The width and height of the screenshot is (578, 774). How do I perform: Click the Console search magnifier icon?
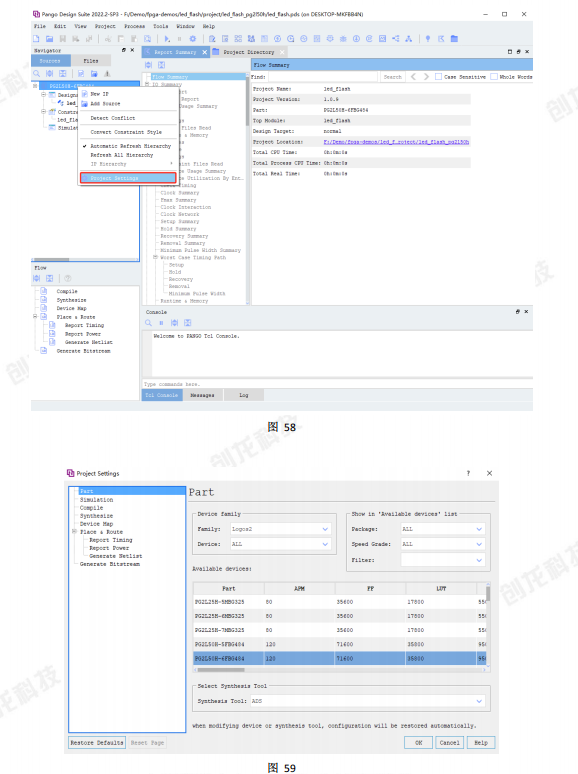pyautogui.click(x=149, y=323)
